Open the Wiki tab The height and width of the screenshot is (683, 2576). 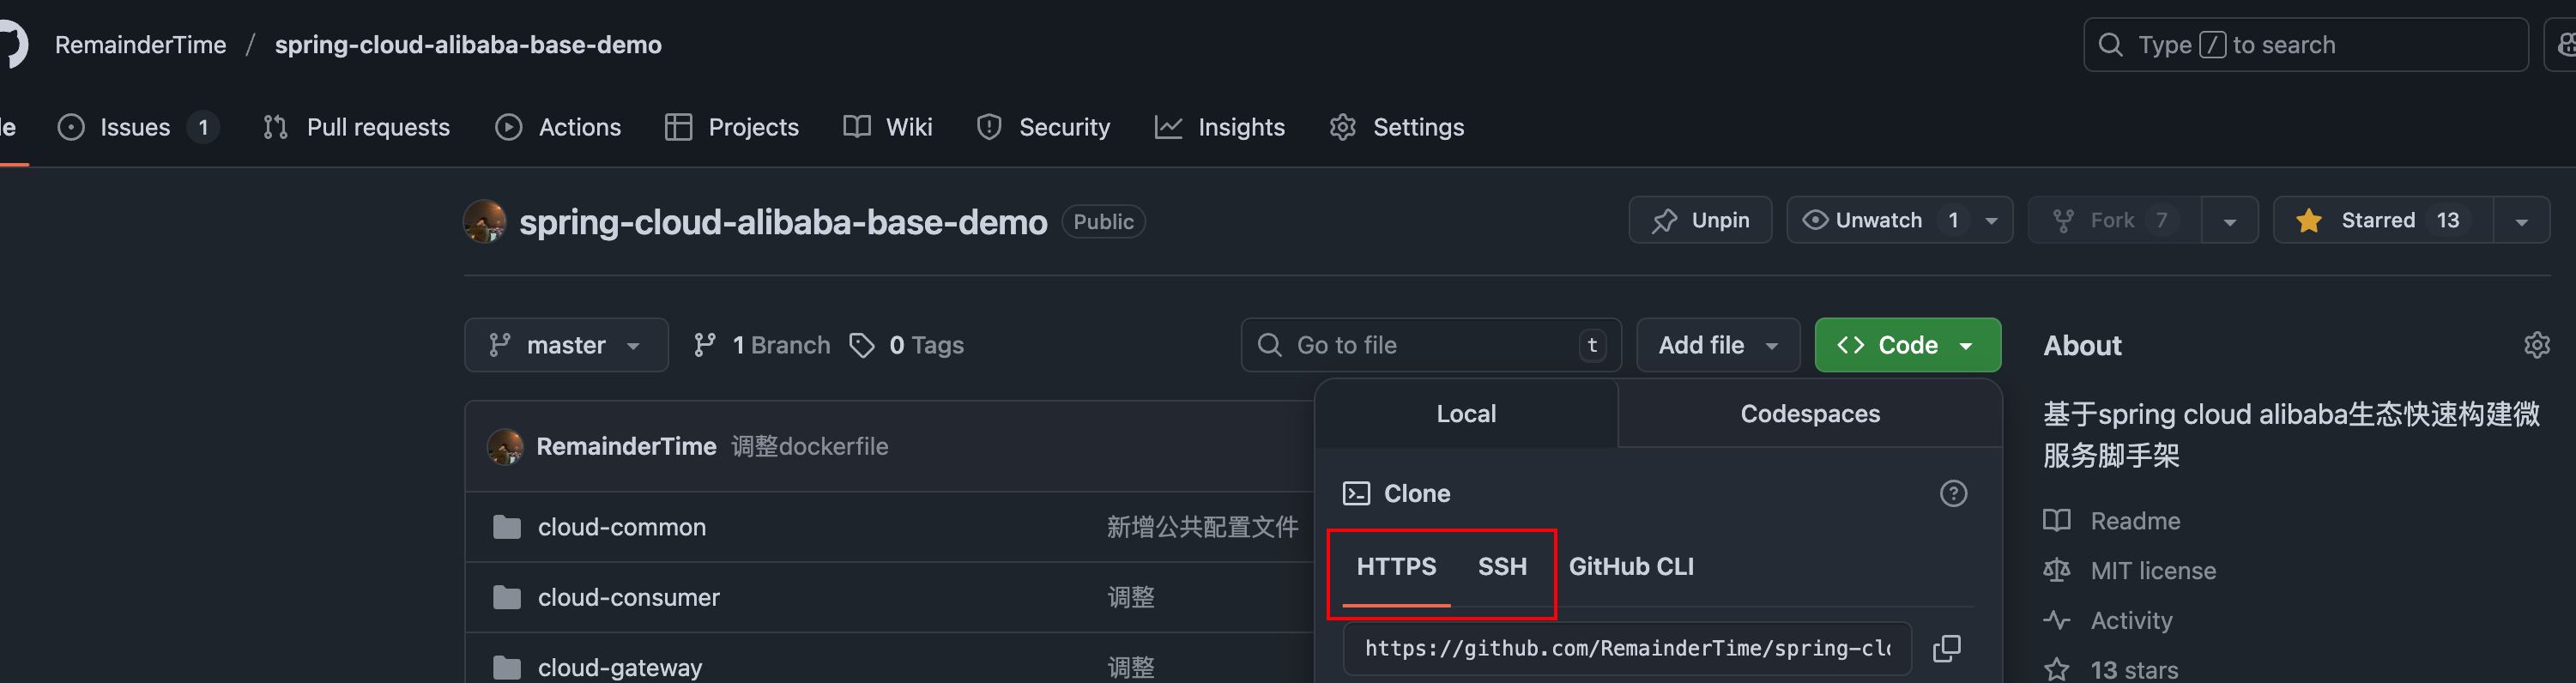coord(888,127)
